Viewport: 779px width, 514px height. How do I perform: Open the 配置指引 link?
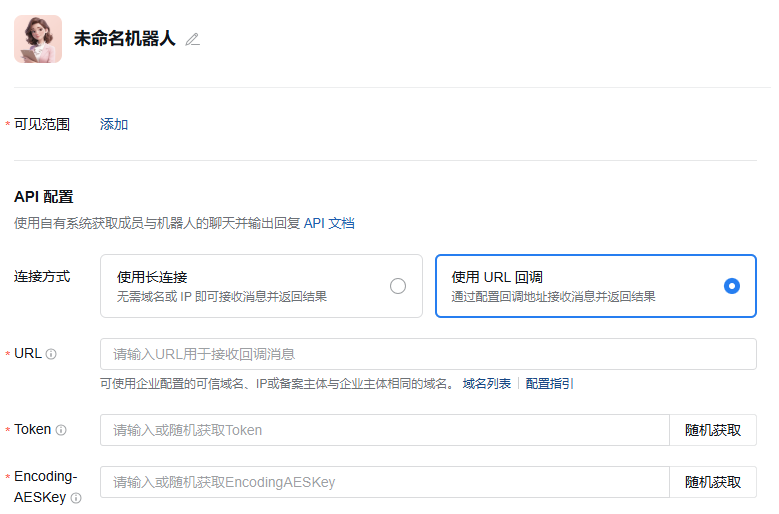pos(550,384)
